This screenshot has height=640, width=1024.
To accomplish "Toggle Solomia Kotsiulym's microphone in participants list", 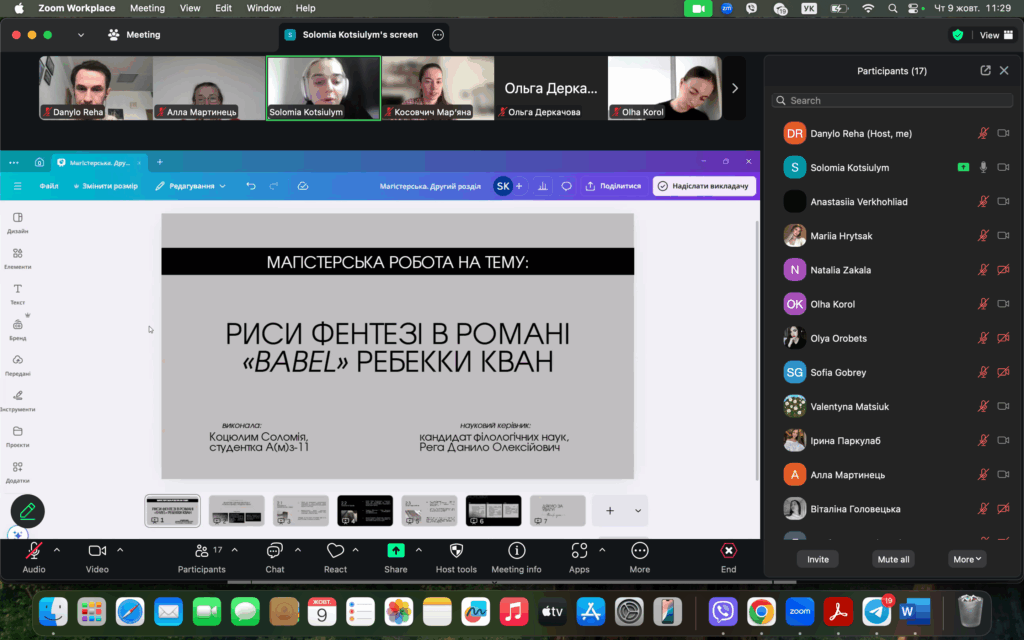I will (983, 168).
